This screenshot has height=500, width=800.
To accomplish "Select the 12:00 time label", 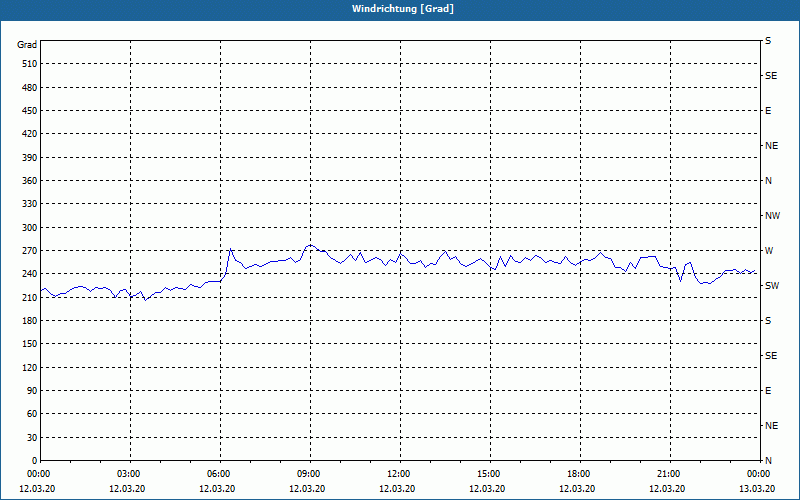I will [400, 474].
